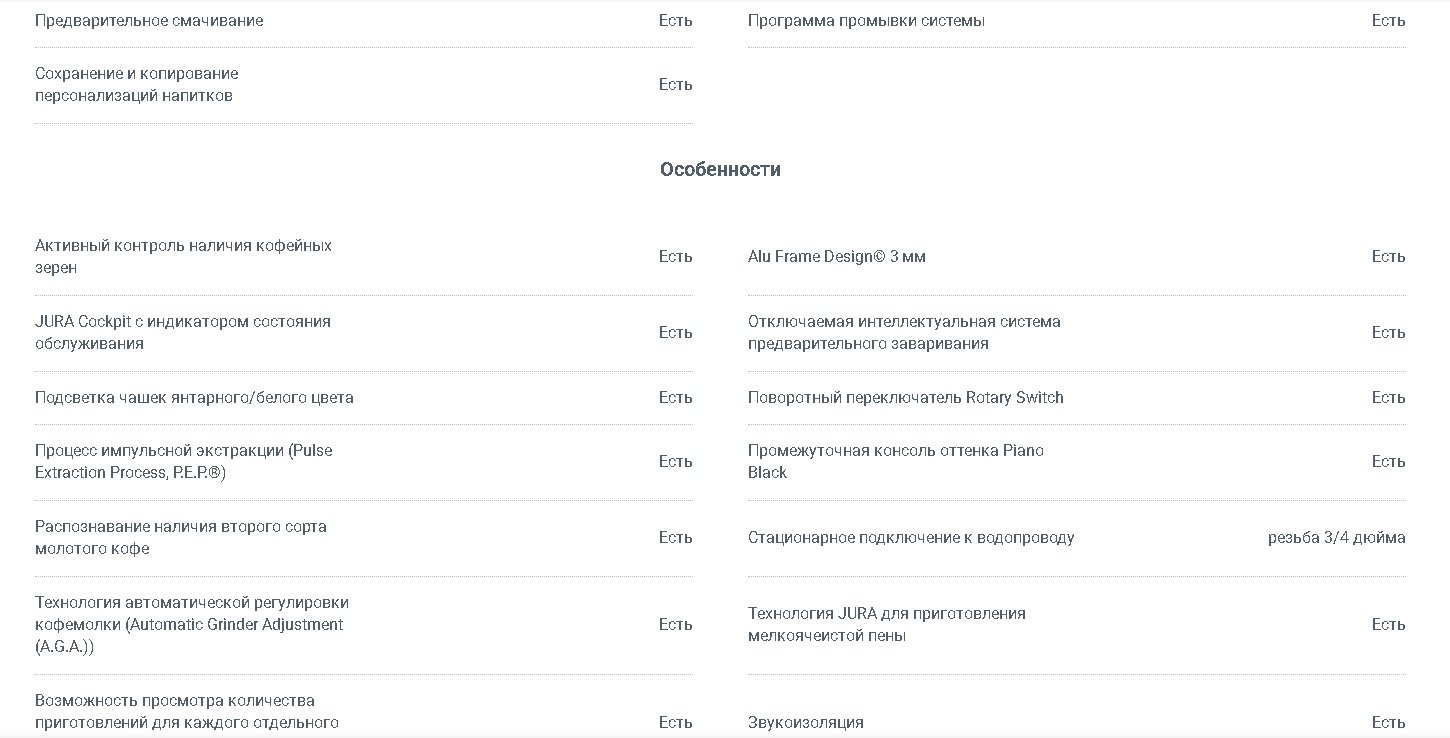The height and width of the screenshot is (738, 1450).
Task: Click Распознавание наличия второго сорта молотого кофе
Action: tap(181, 537)
